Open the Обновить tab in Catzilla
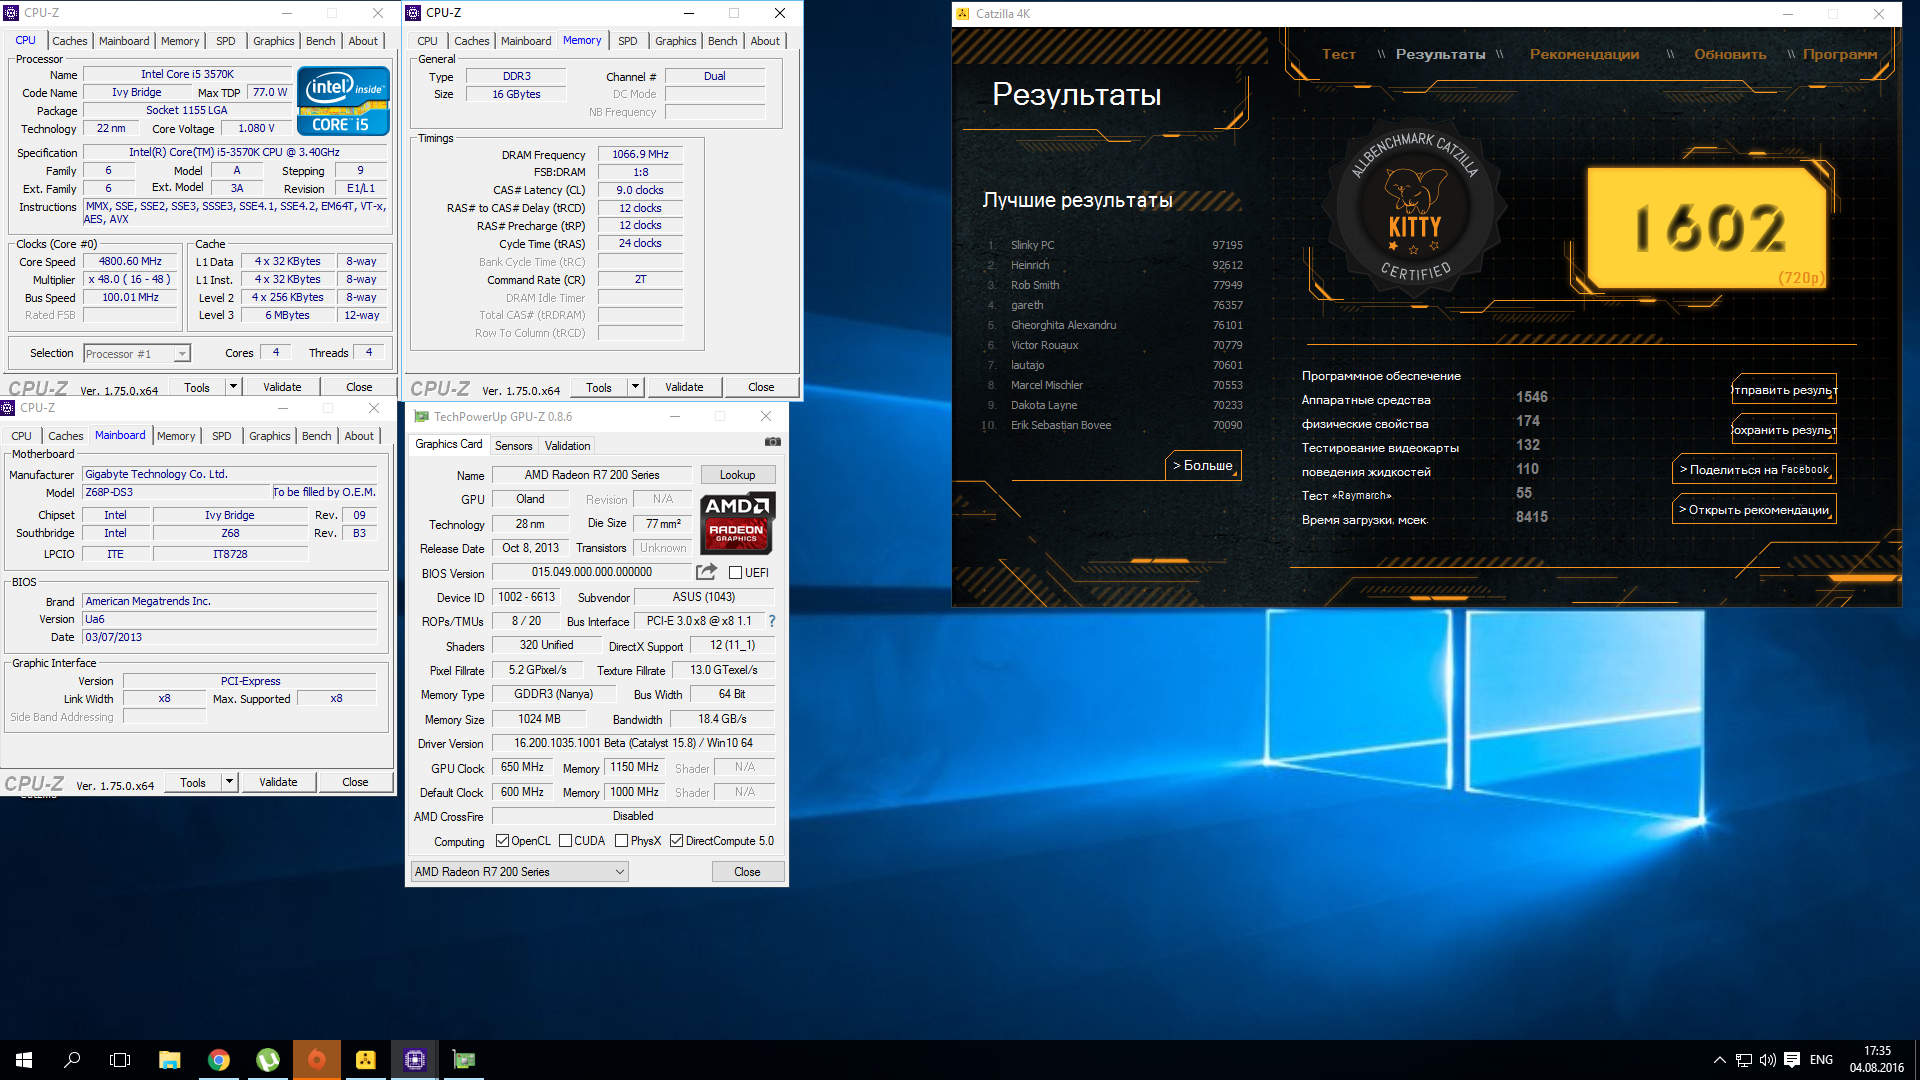The height and width of the screenshot is (1080, 1920). pyautogui.click(x=1729, y=55)
